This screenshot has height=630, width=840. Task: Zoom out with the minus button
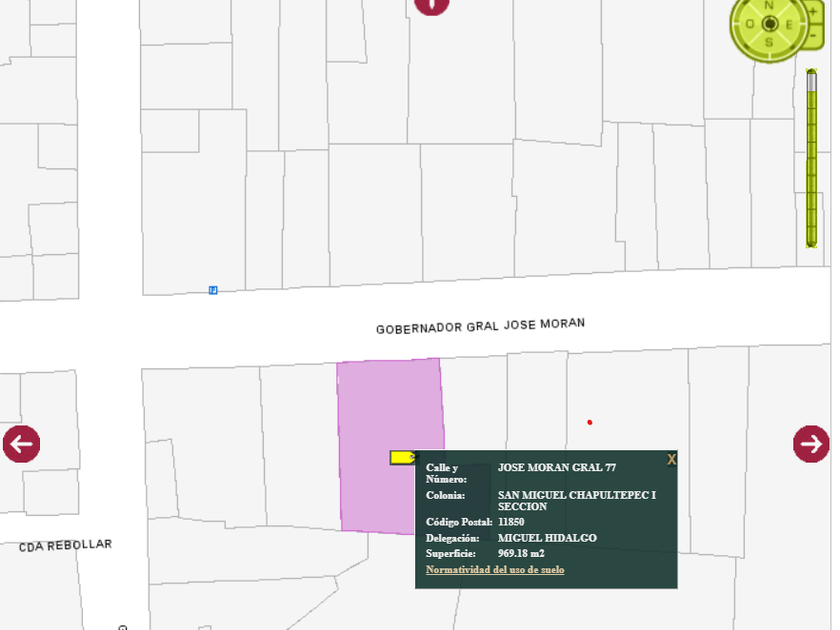pyautogui.click(x=813, y=36)
